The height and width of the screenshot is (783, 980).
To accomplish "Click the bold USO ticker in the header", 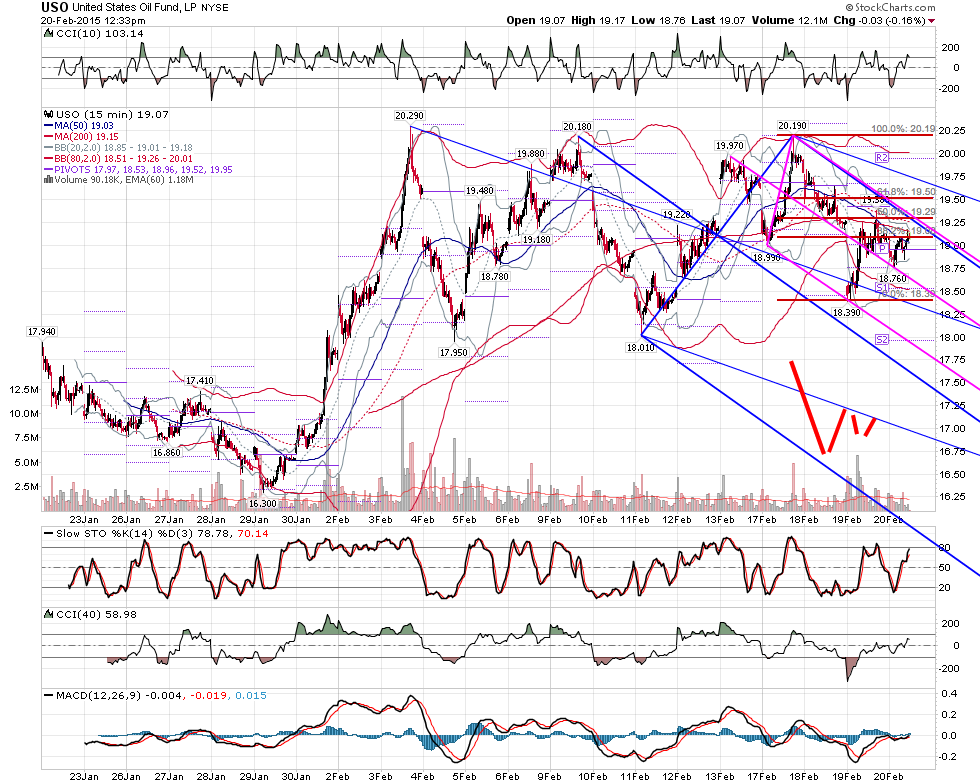I will (x=55, y=7).
